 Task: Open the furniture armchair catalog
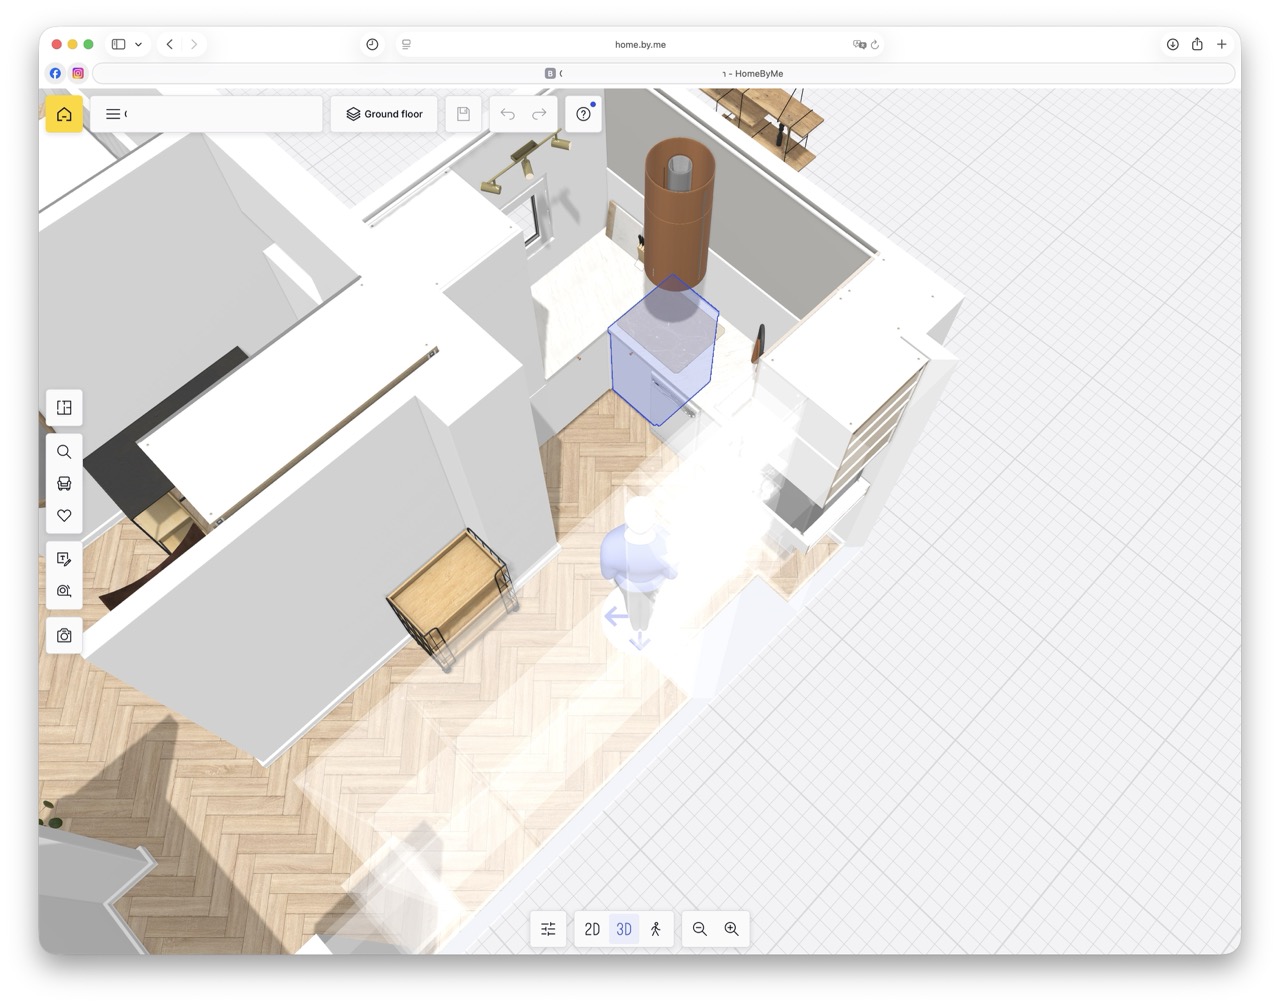[x=64, y=484]
